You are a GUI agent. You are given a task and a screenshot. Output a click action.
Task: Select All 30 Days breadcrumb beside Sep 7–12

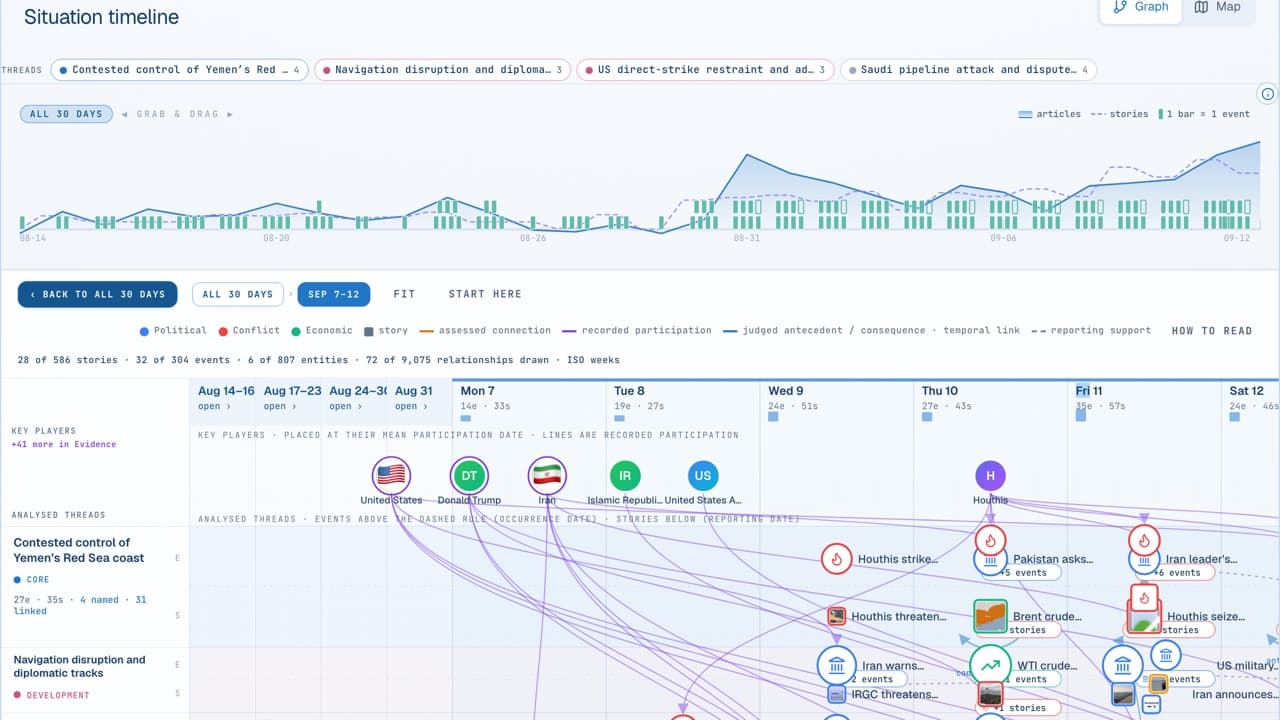[238, 294]
